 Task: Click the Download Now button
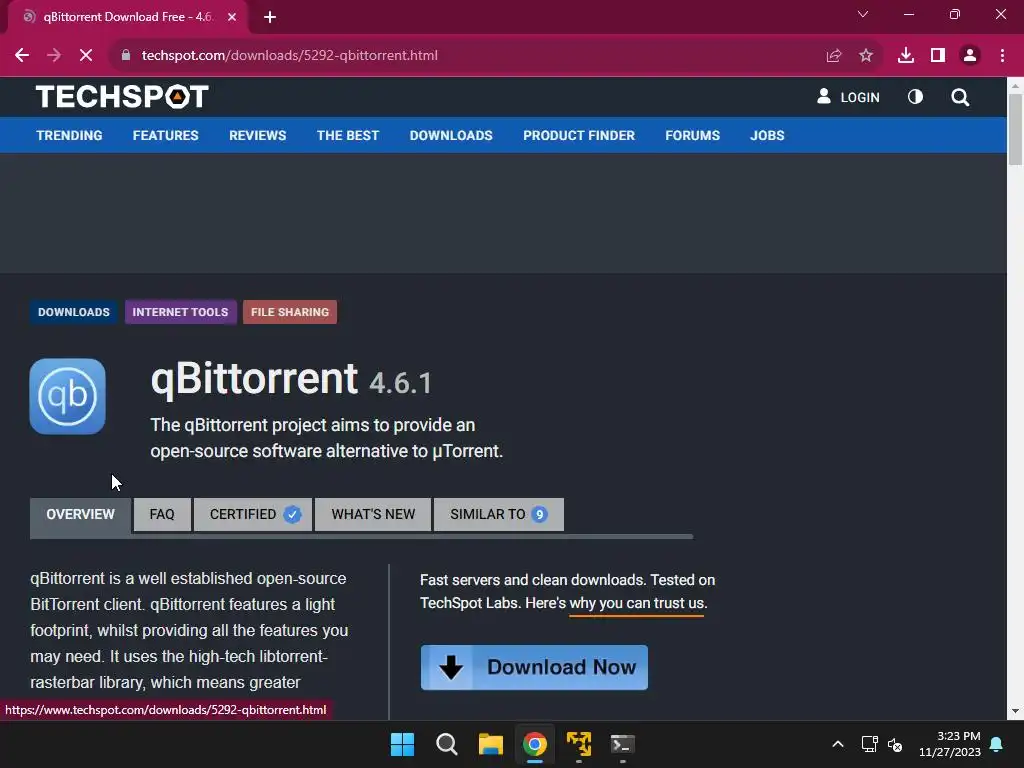(x=534, y=667)
